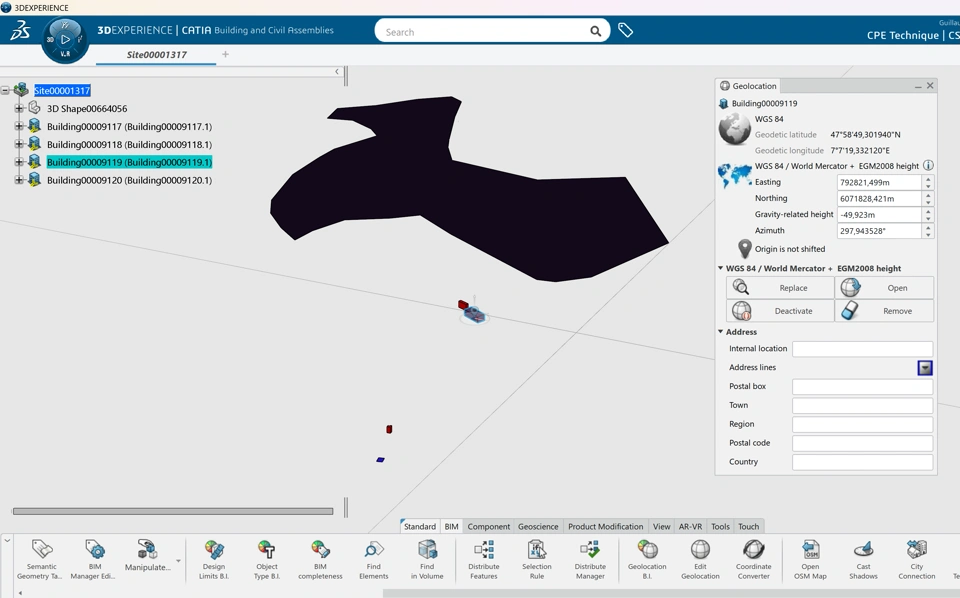Collapse the Address section
Image resolution: width=960 pixels, height=598 pixels.
(721, 332)
